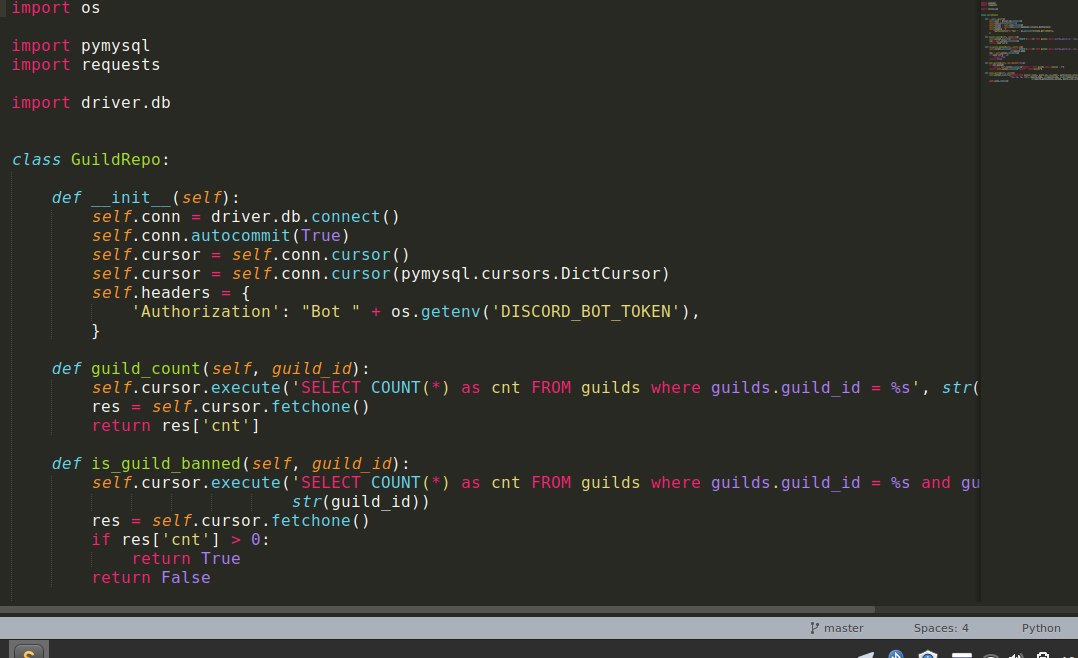This screenshot has height=658, width=1078.
Task: Open the Python syntax selector in status bar
Action: (1041, 628)
